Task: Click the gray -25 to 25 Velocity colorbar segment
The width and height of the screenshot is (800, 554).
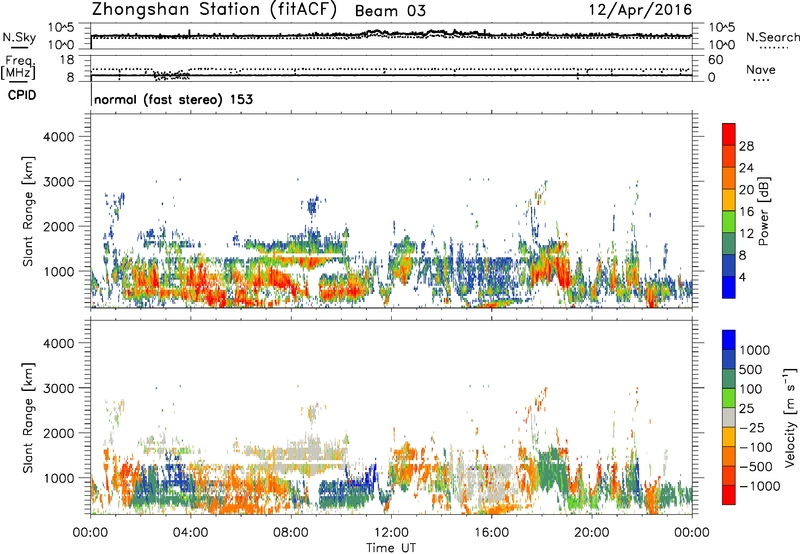Action: point(729,417)
